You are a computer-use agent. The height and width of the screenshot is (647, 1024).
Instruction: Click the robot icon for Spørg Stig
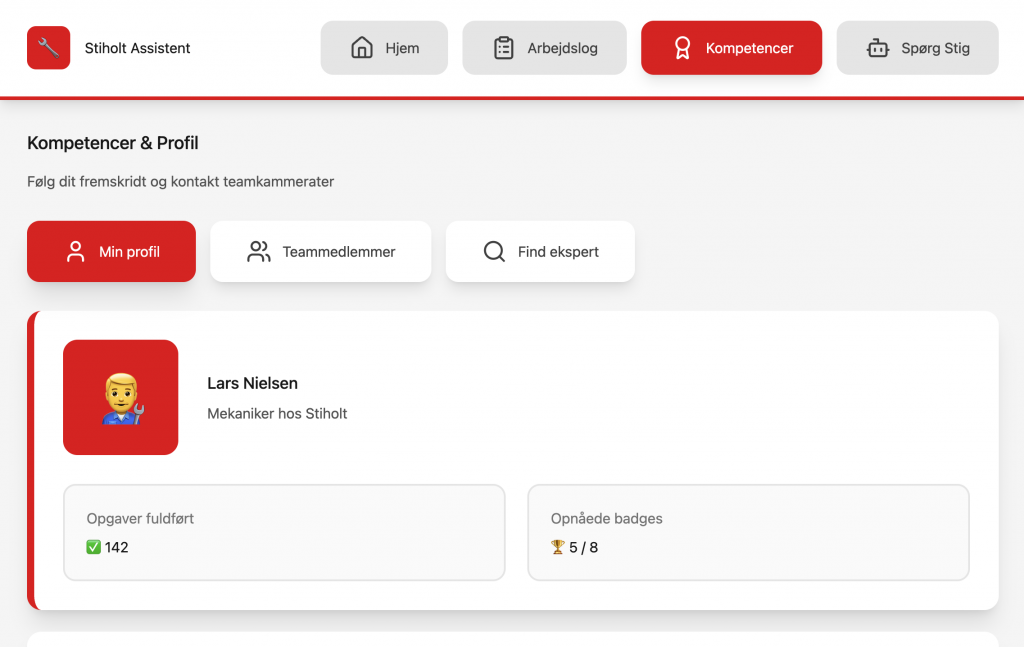point(878,48)
